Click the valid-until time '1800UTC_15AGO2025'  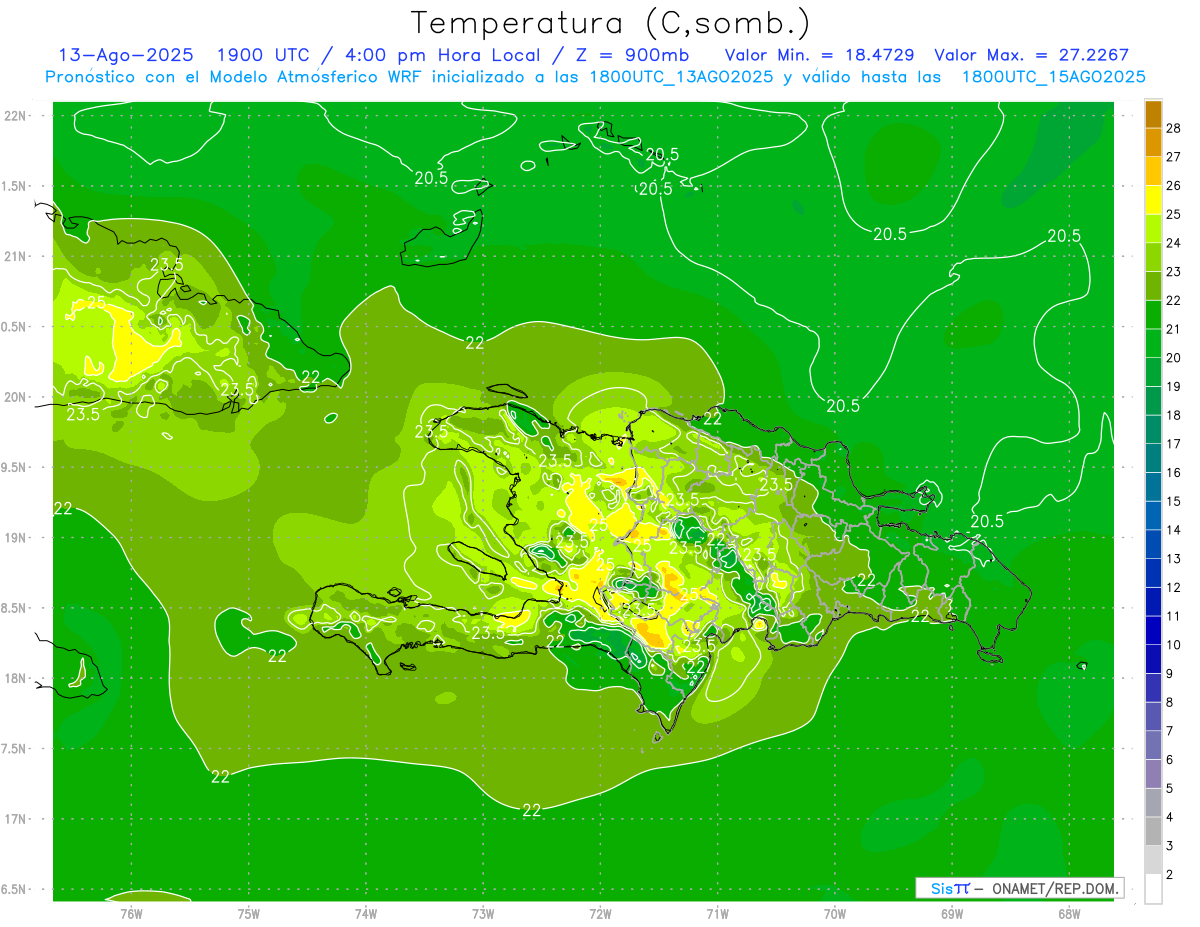click(1053, 77)
